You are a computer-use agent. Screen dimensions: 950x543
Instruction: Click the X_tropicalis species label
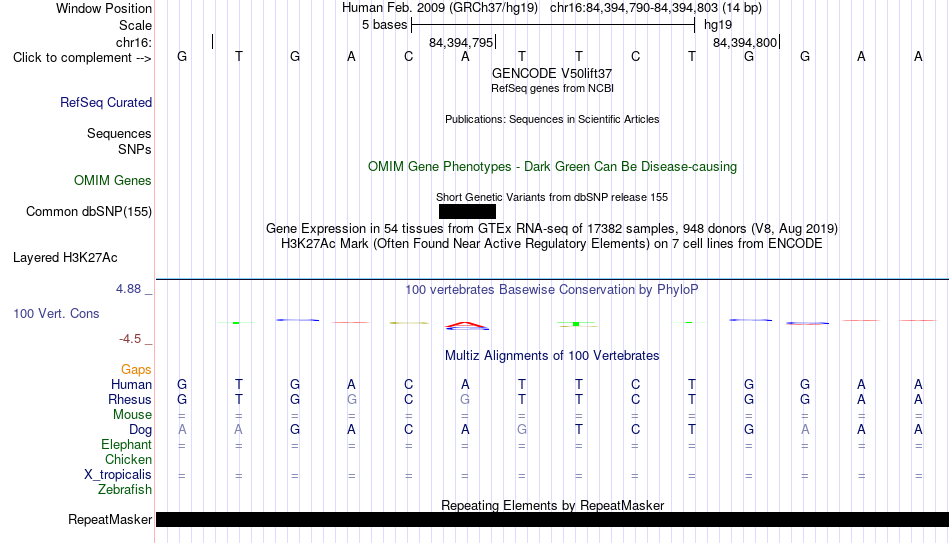pos(118,475)
